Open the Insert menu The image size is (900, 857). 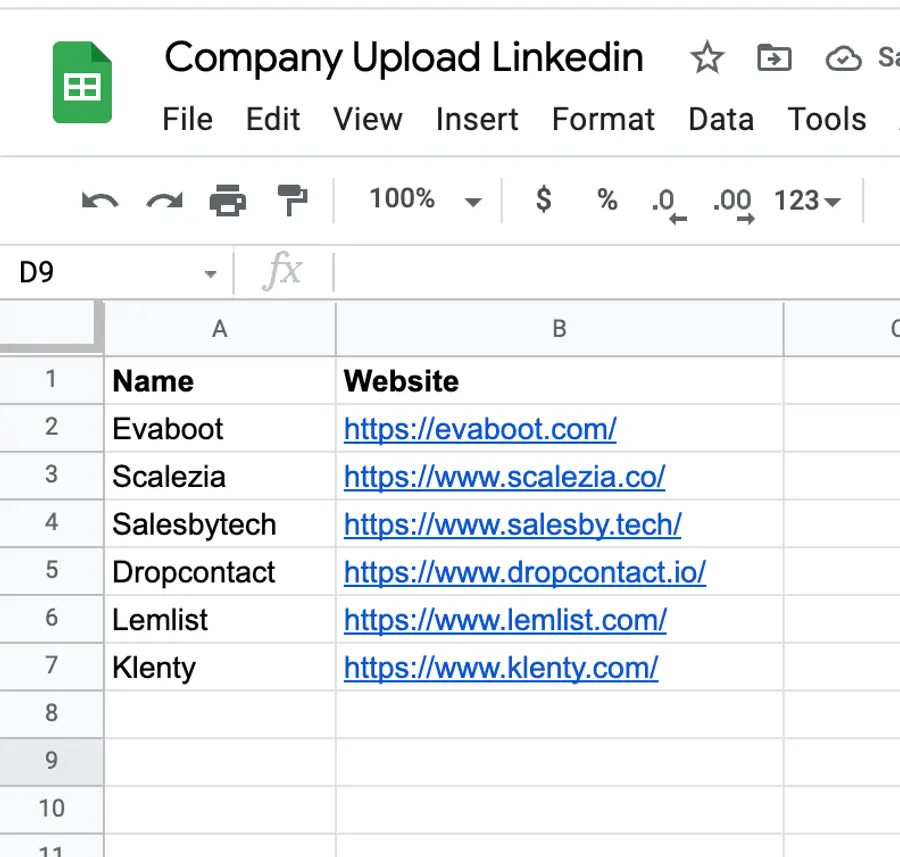tap(477, 119)
